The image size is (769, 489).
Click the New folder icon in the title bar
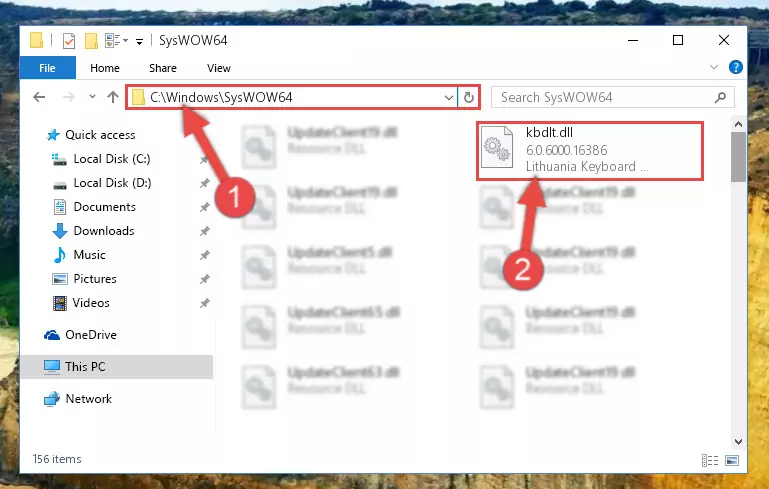(x=91, y=41)
